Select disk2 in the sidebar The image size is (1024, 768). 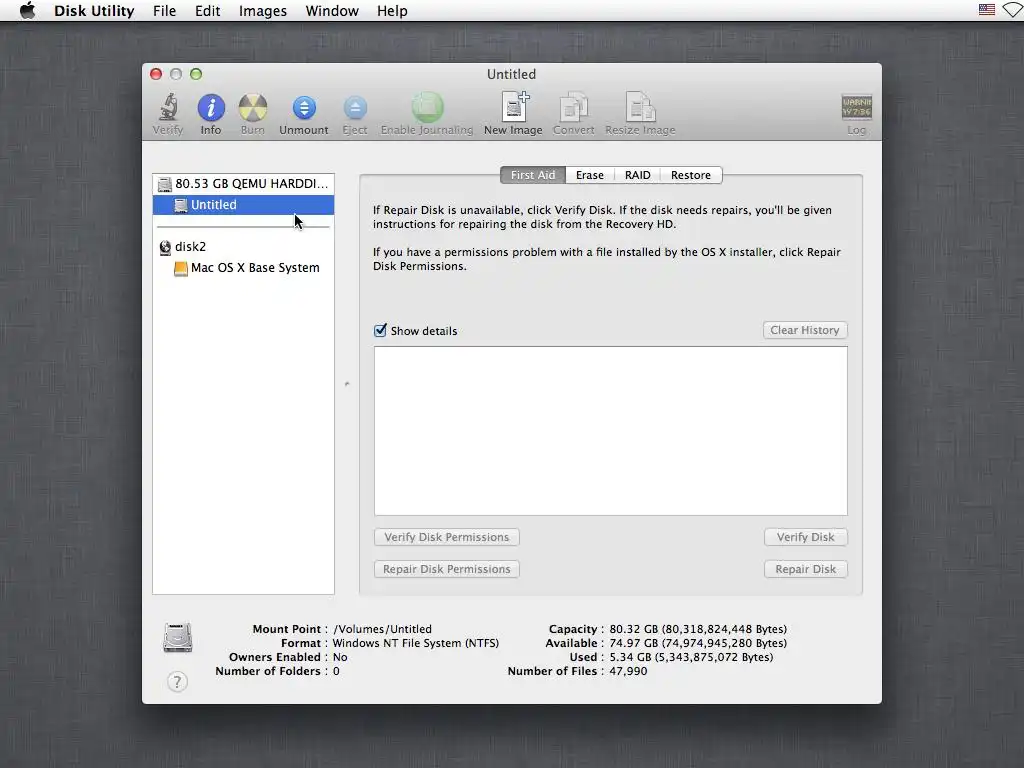(244, 246)
